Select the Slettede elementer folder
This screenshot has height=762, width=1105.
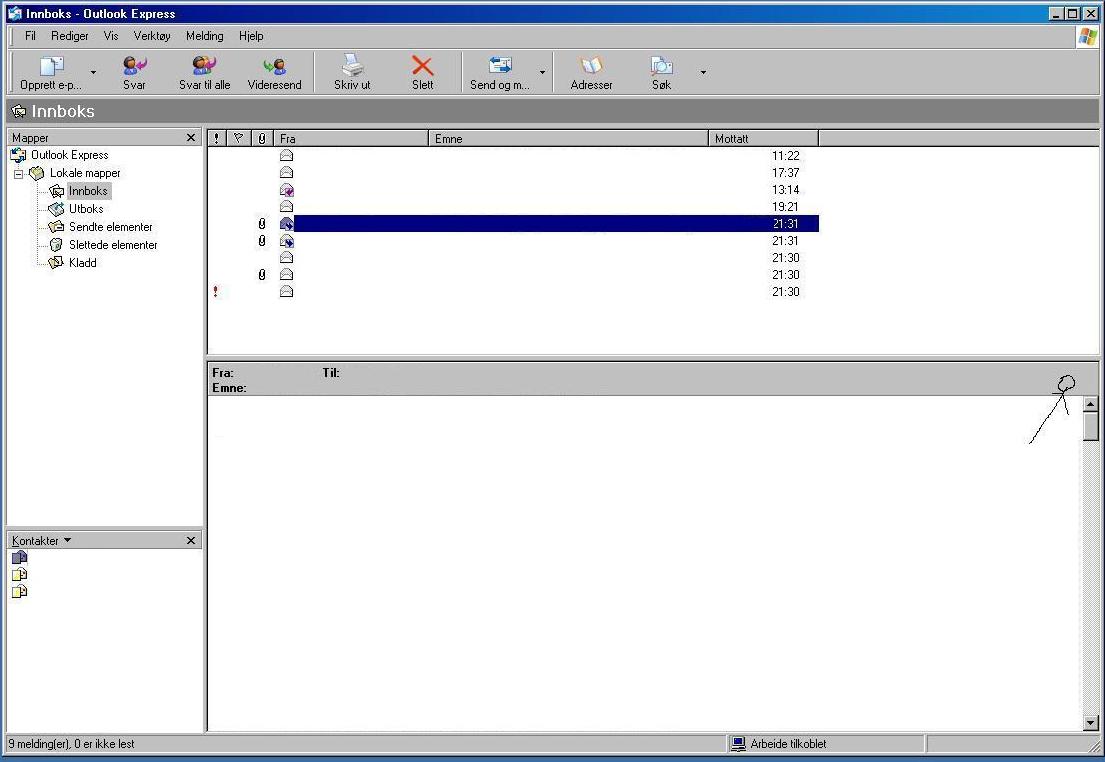(113, 245)
